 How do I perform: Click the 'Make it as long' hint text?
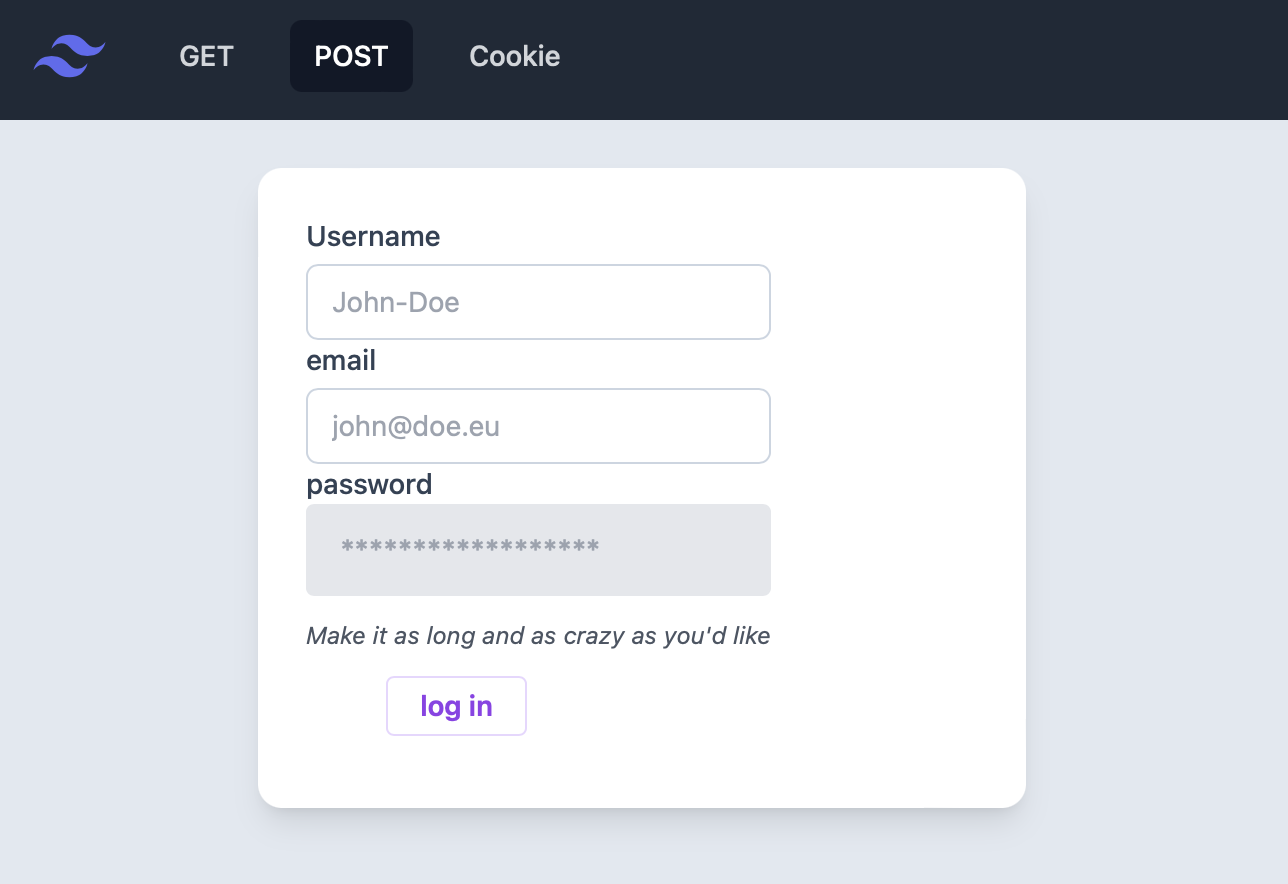coord(538,636)
